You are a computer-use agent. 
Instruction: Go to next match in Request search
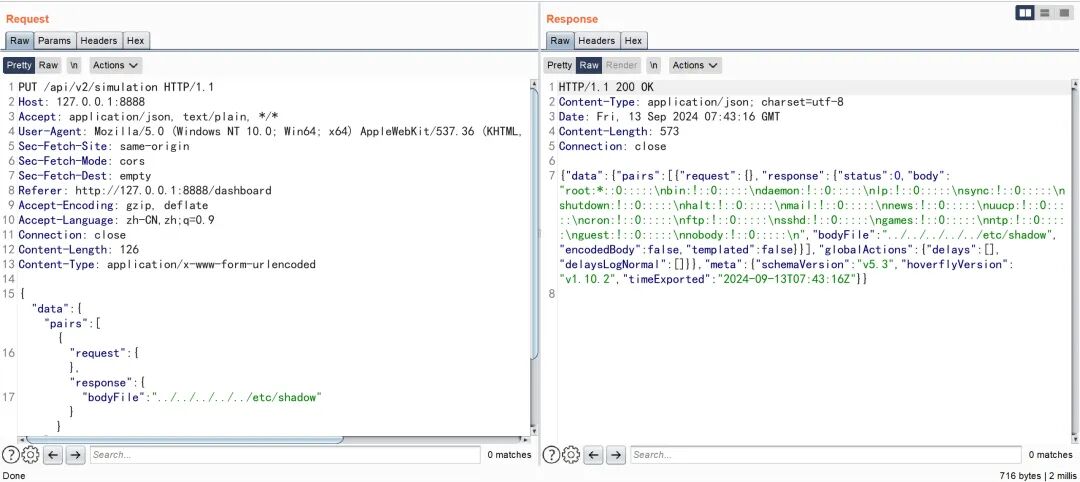click(75, 454)
